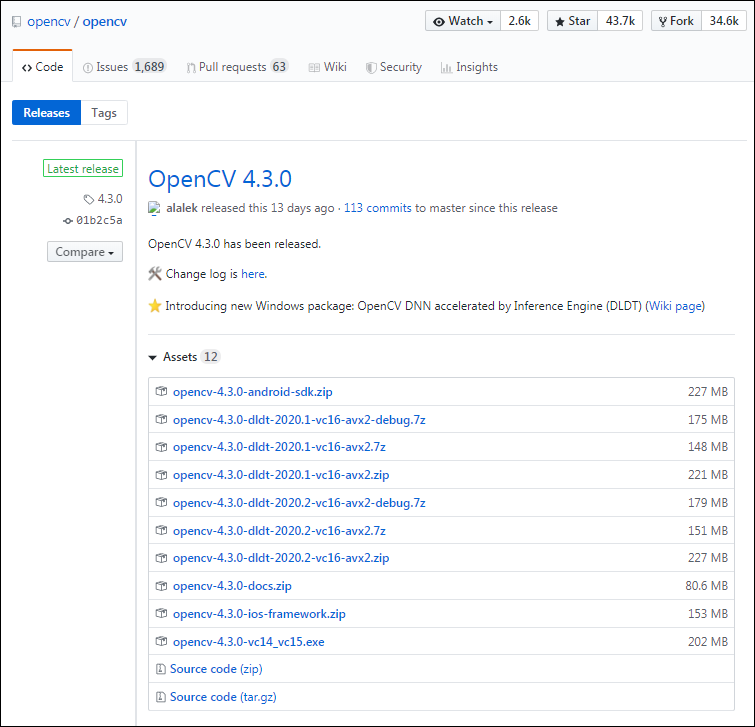Download opencv-4.3.0-vc14_vc15.exe
The height and width of the screenshot is (727, 755).
(248, 642)
